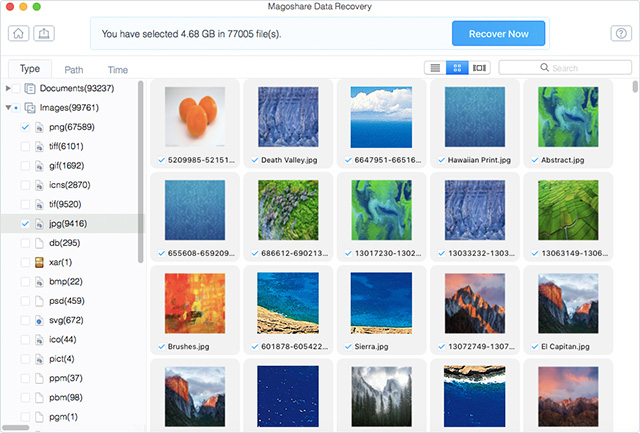Click the export/save scan icon
This screenshot has height=433, width=640.
pyautogui.click(x=45, y=33)
